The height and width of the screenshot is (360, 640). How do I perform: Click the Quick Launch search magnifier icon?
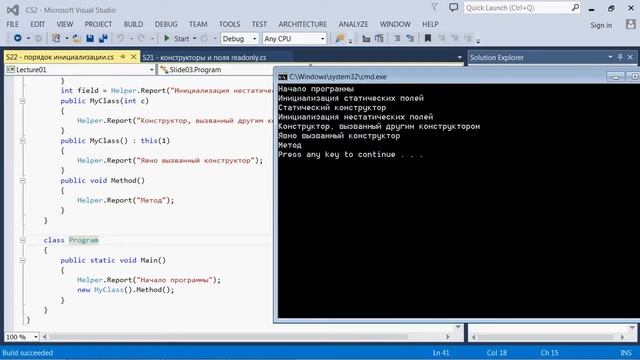click(x=575, y=7)
